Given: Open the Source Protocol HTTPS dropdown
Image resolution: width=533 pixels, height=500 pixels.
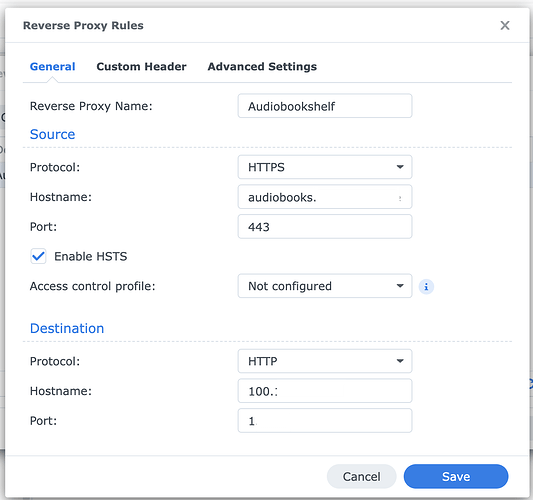Looking at the screenshot, I should [x=325, y=167].
